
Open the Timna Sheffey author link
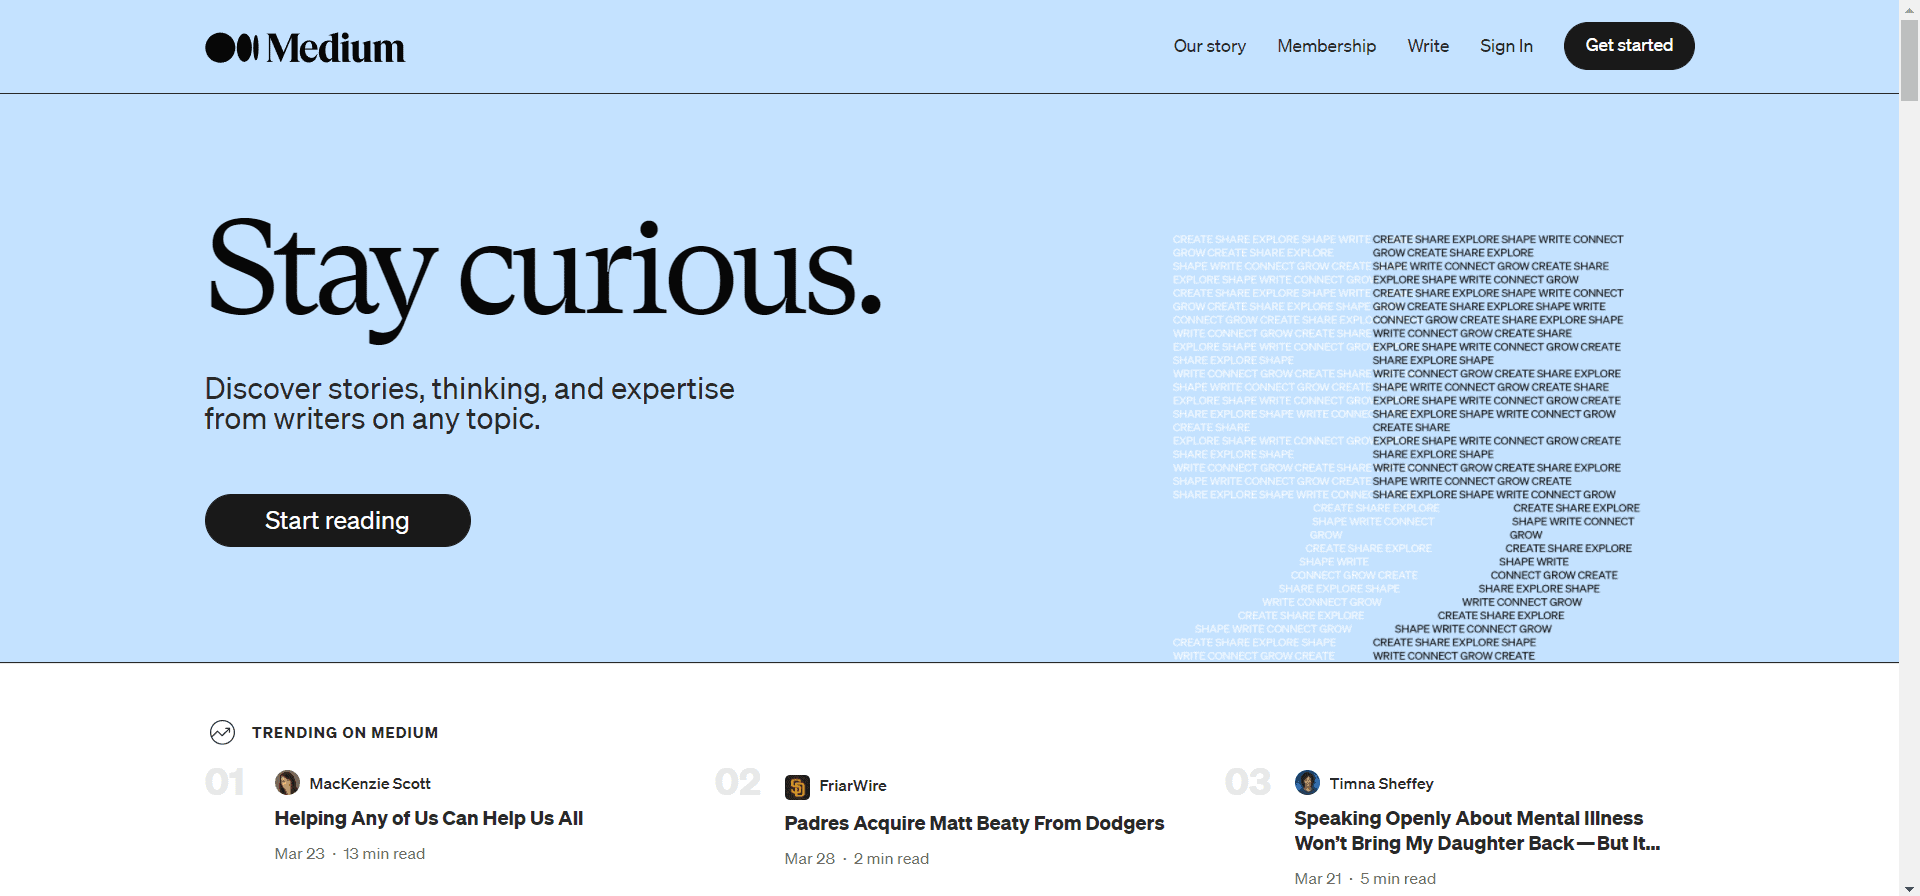(1381, 784)
